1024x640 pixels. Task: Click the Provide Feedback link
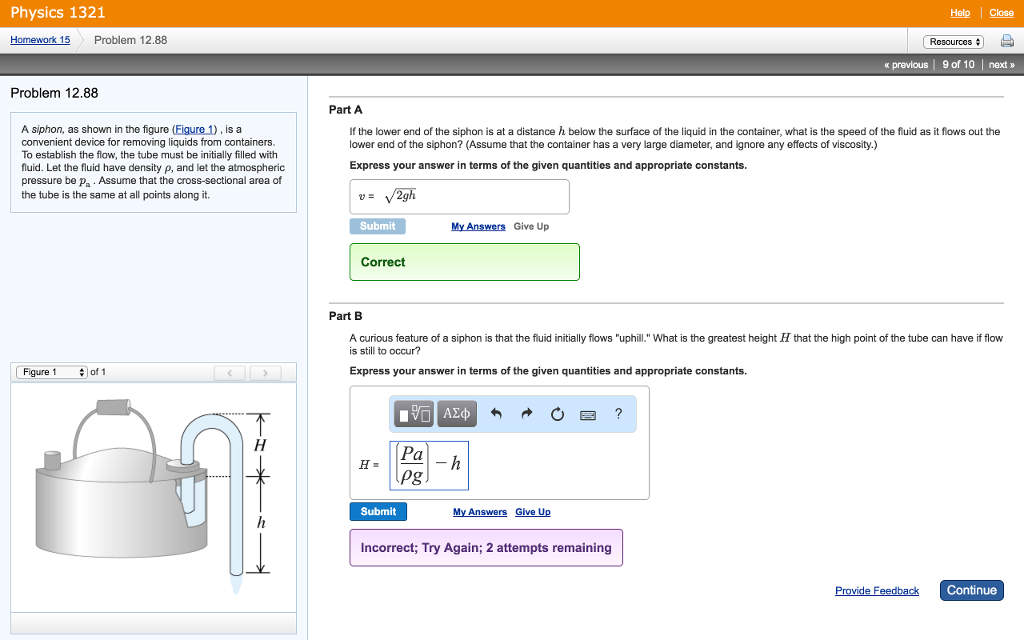877,590
